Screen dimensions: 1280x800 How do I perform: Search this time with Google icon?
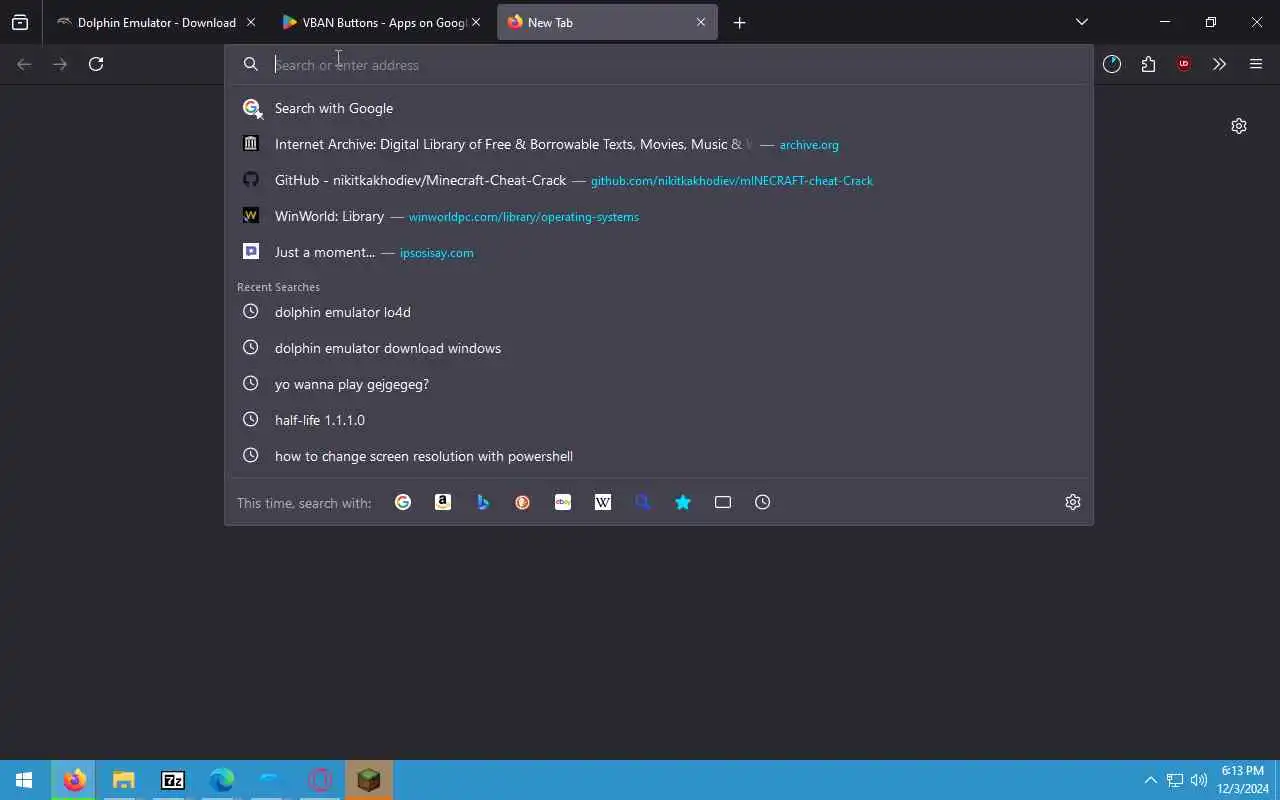point(403,502)
